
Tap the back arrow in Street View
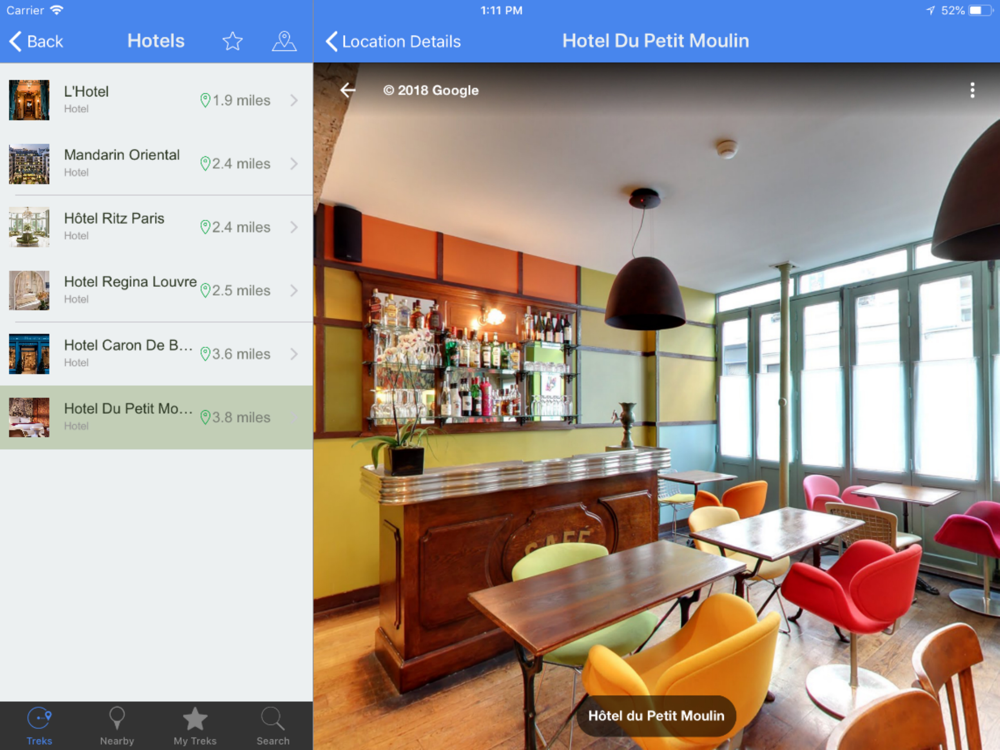pyautogui.click(x=348, y=91)
